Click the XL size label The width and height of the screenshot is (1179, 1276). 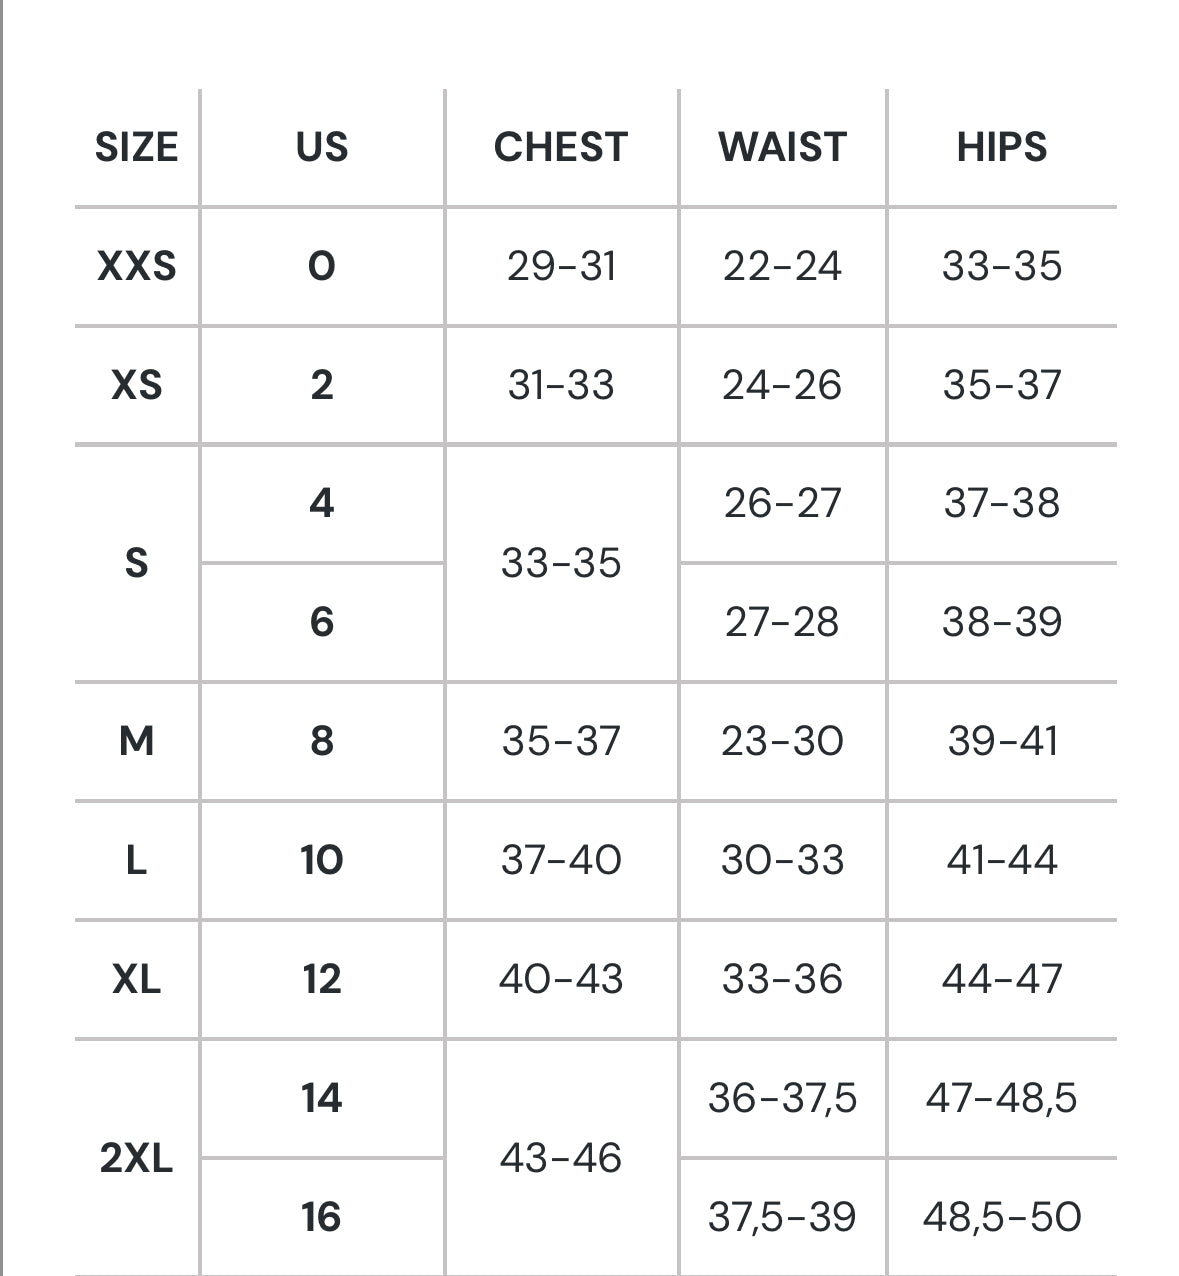point(136,979)
